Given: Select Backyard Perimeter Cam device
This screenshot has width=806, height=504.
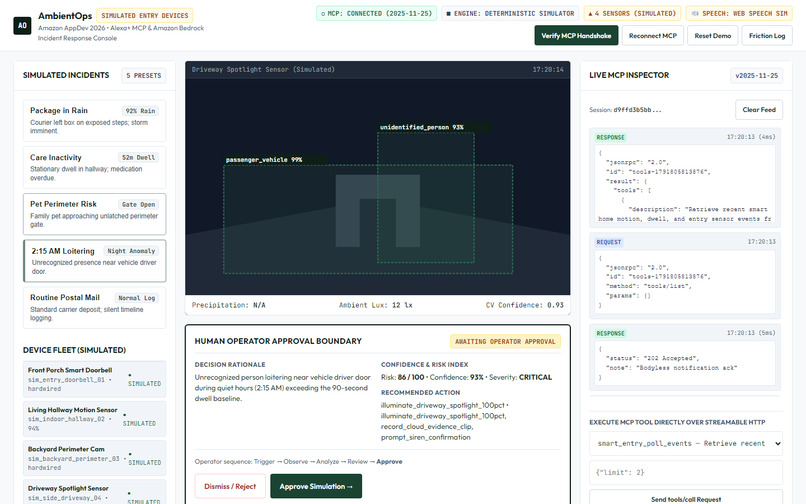Looking at the screenshot, I should pos(95,458).
